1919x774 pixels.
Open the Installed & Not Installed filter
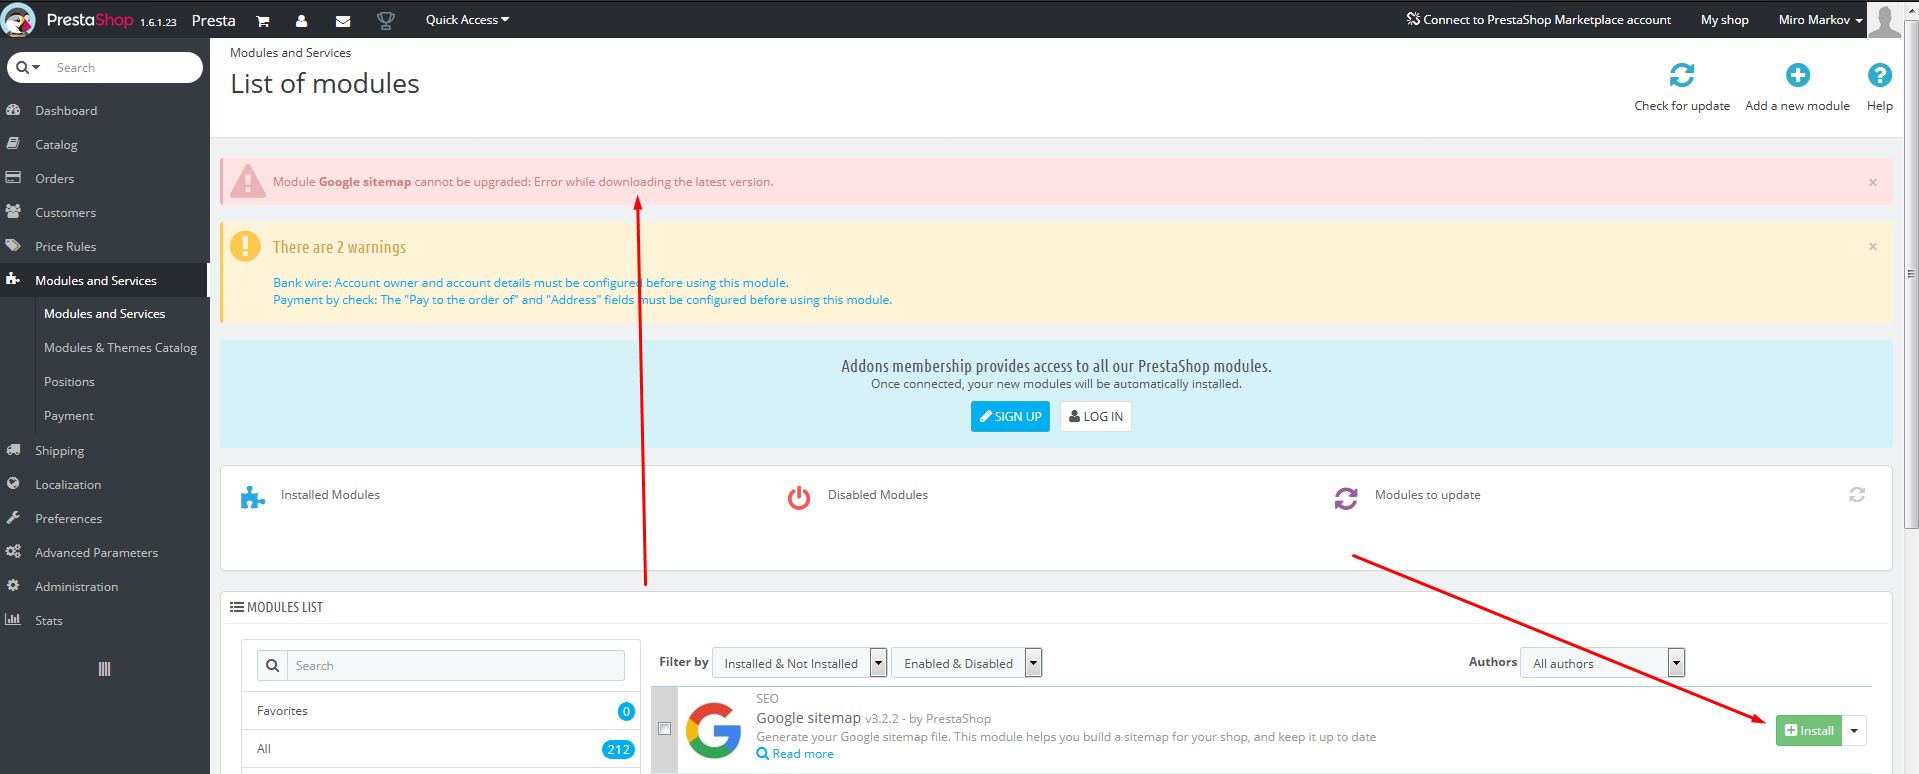[800, 663]
